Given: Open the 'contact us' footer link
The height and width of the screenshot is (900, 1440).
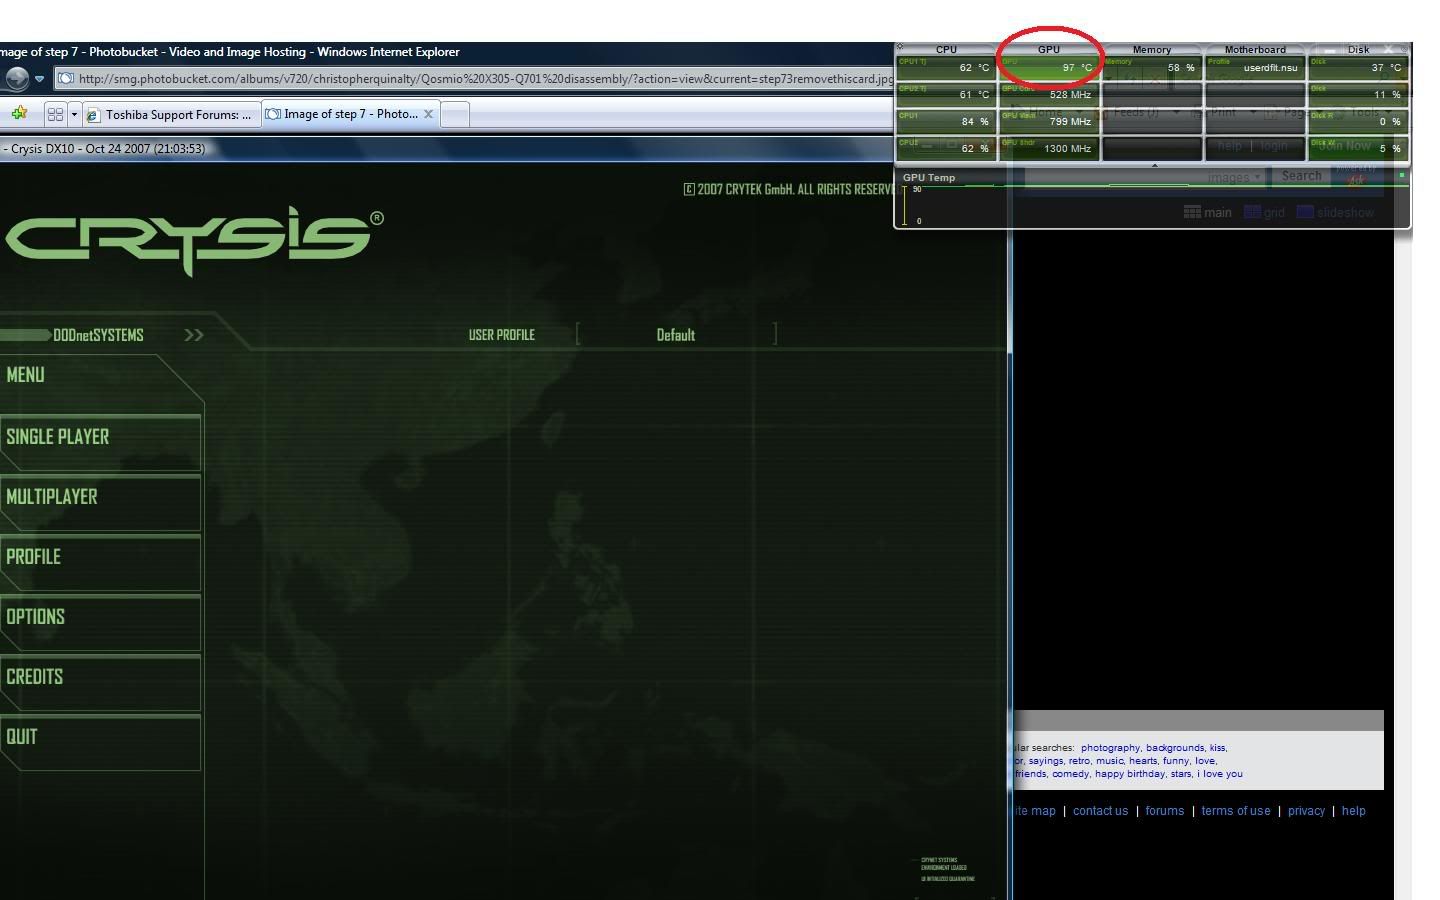Looking at the screenshot, I should click(1100, 811).
